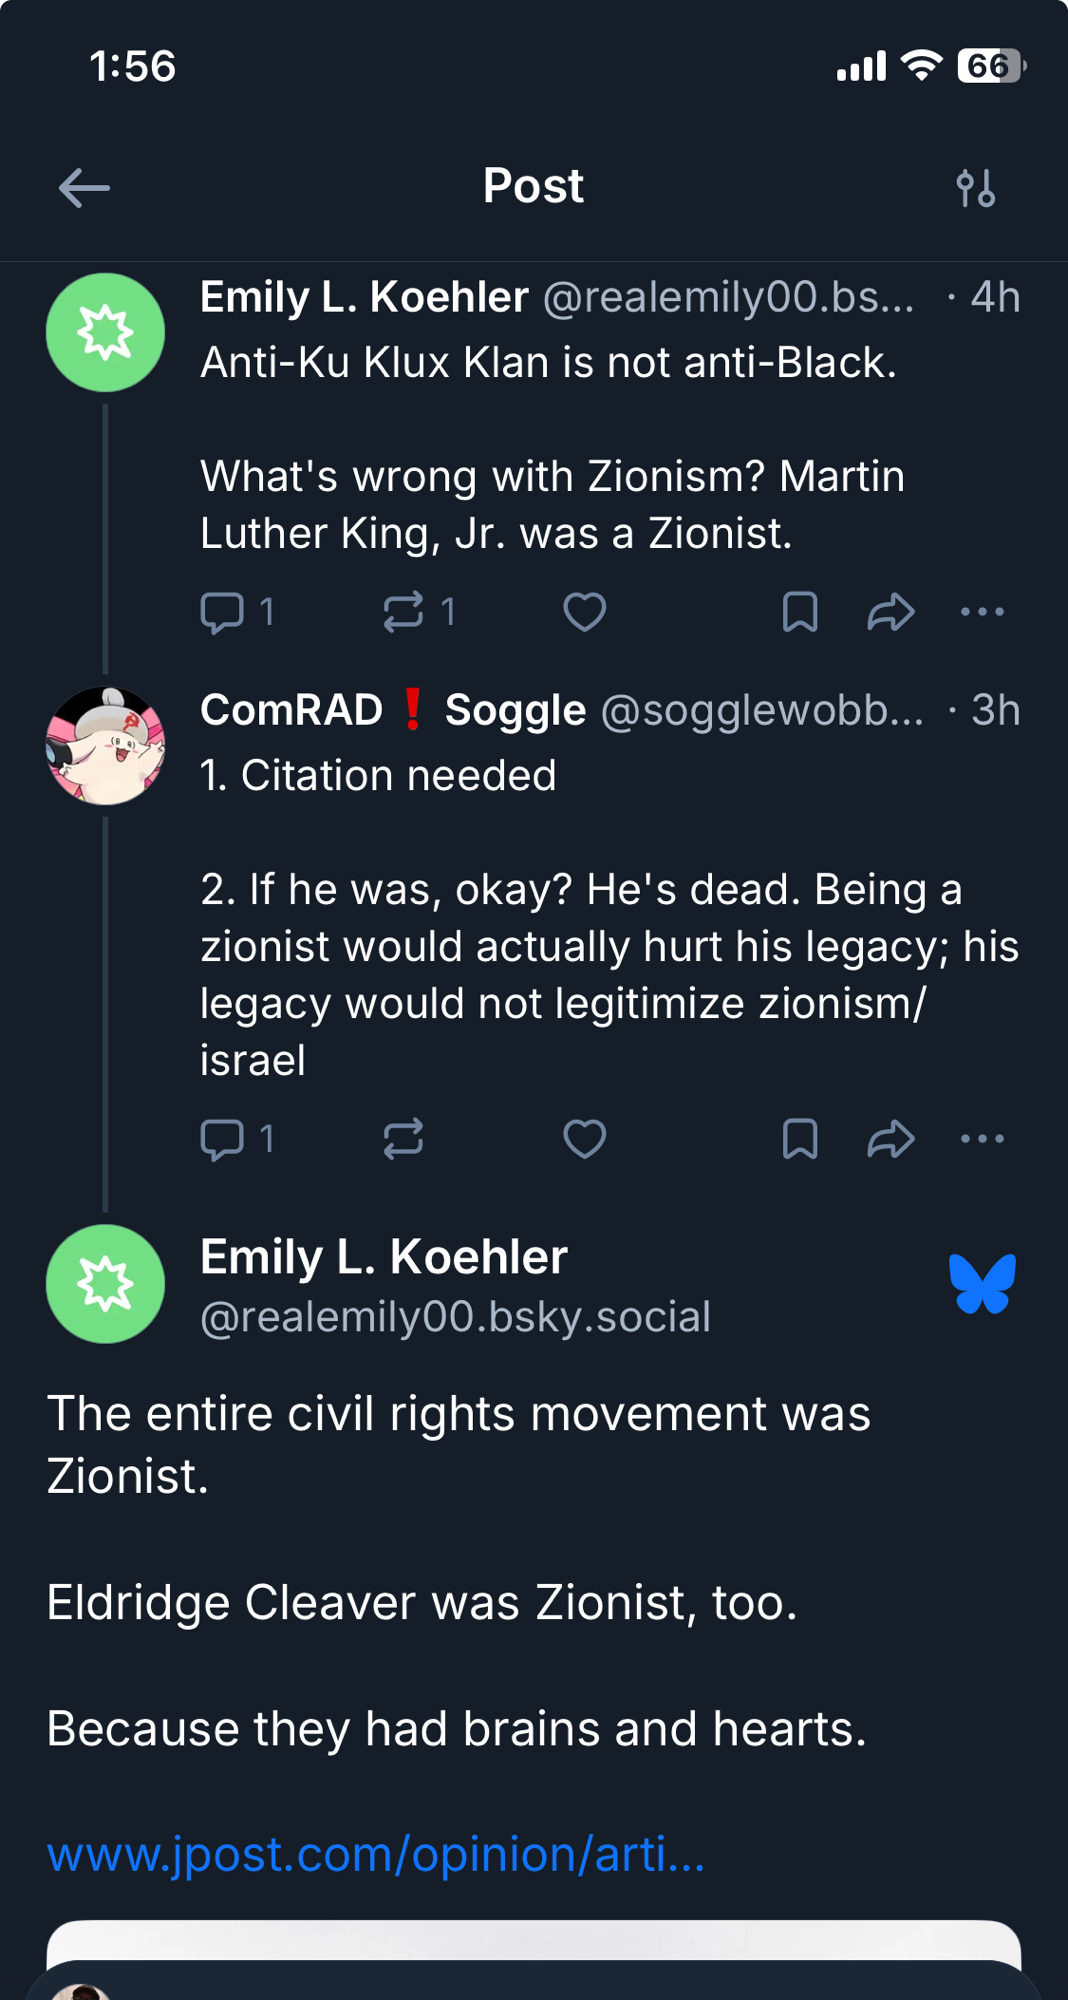Bookmark Emily's first post in thread
The width and height of the screenshot is (1068, 2000).
(x=800, y=612)
